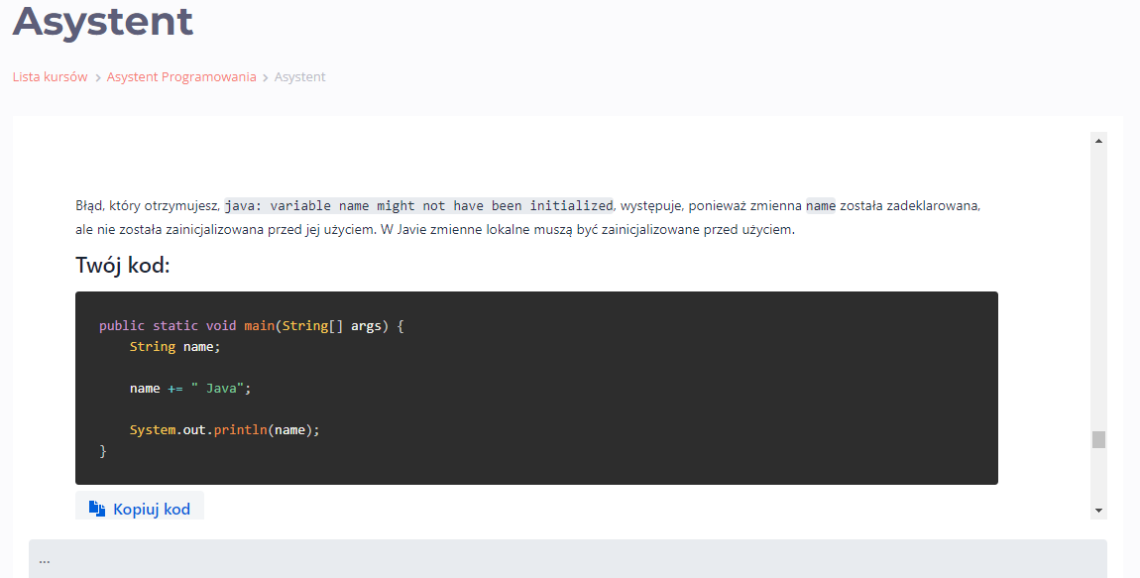This screenshot has height=578, width=1140.
Task: Click the Asystent page title
Action: [103, 21]
